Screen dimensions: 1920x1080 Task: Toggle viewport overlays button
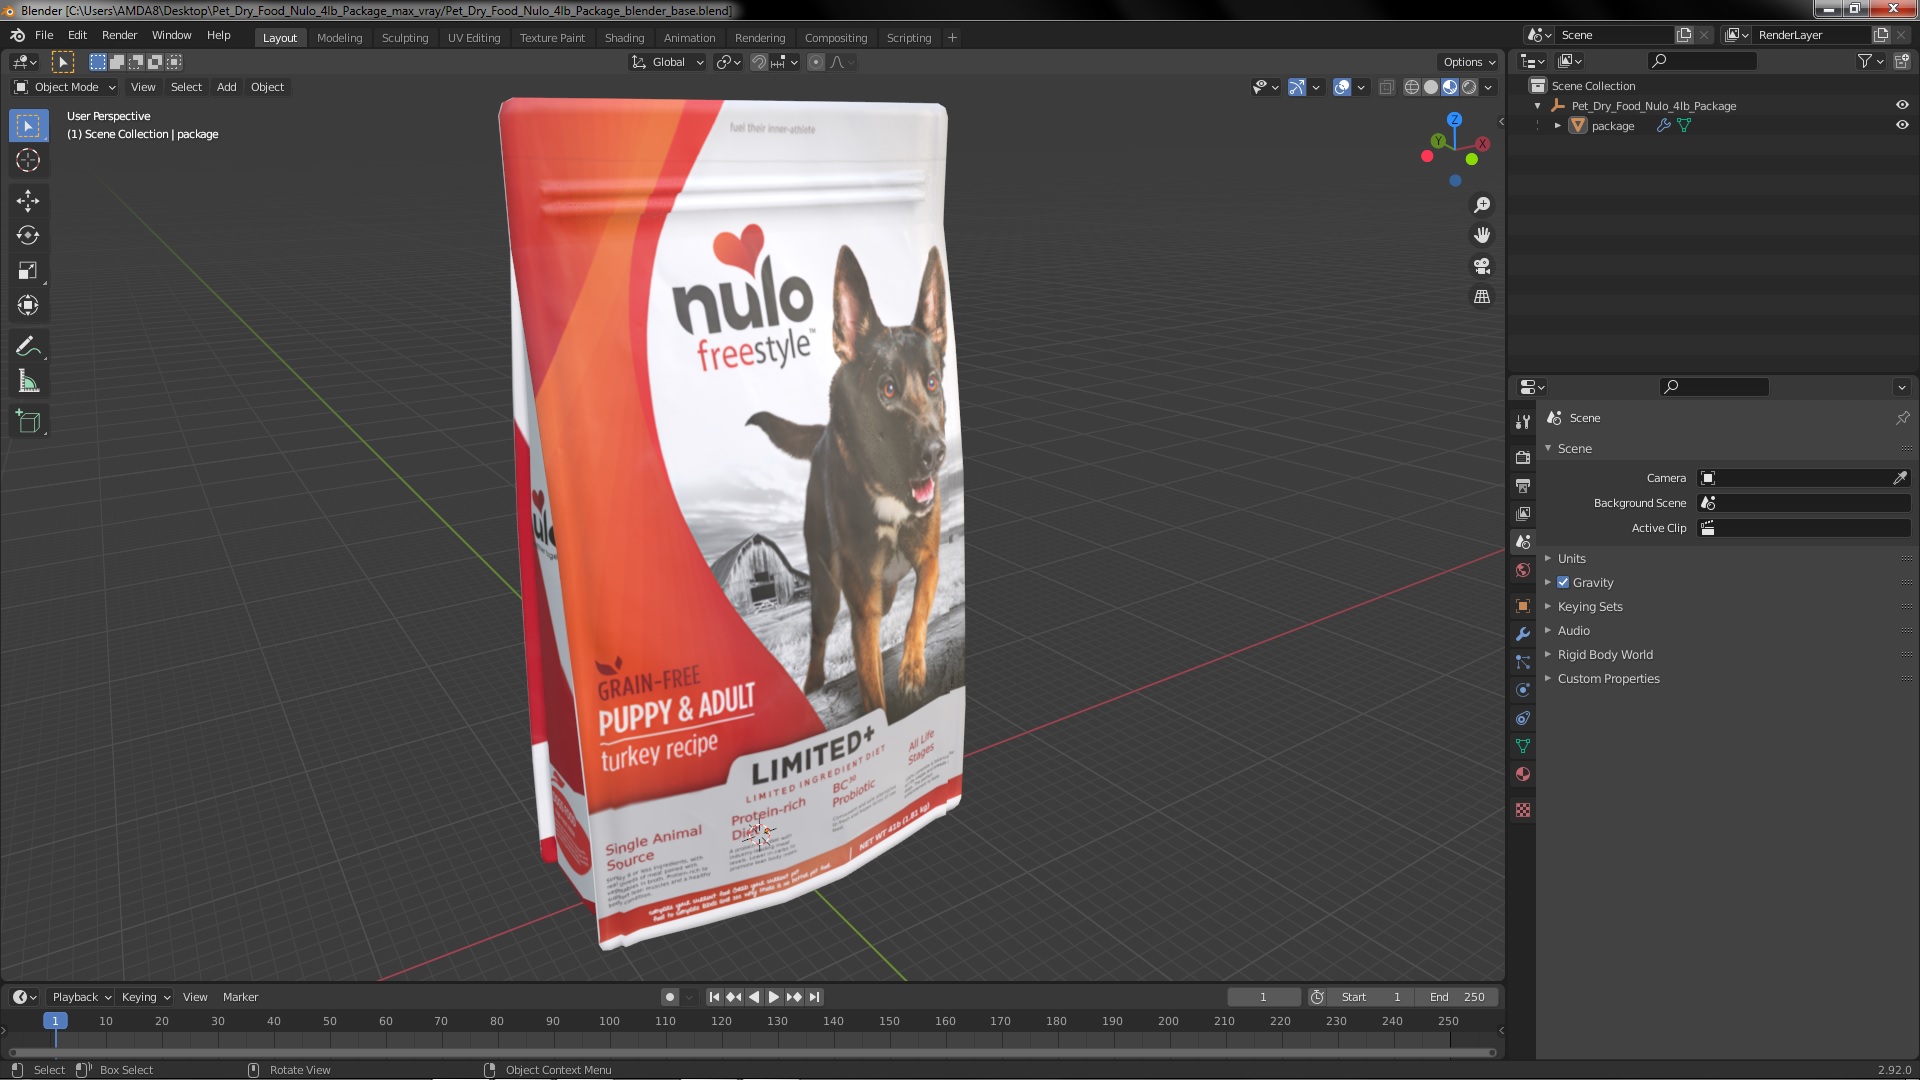[1342, 87]
